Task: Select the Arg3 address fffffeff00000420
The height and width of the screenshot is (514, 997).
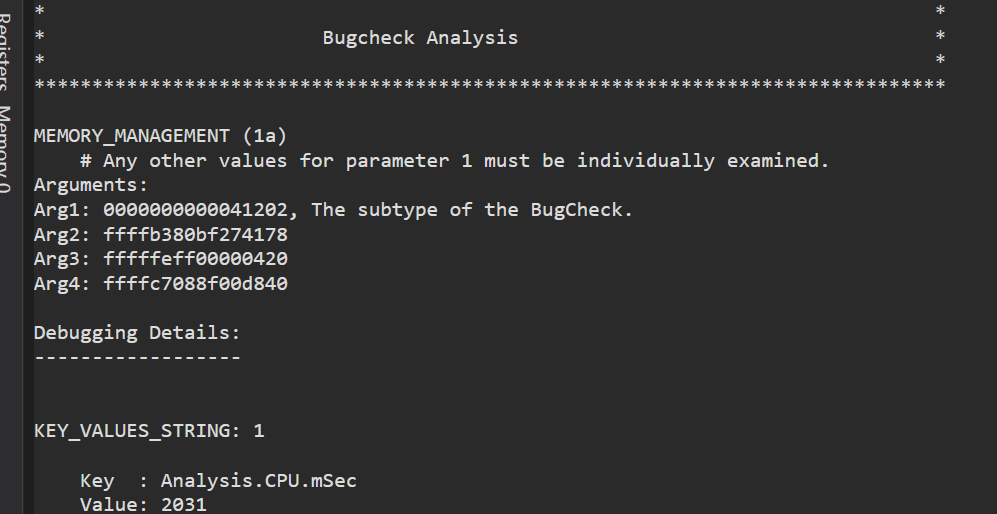Action: tap(195, 259)
